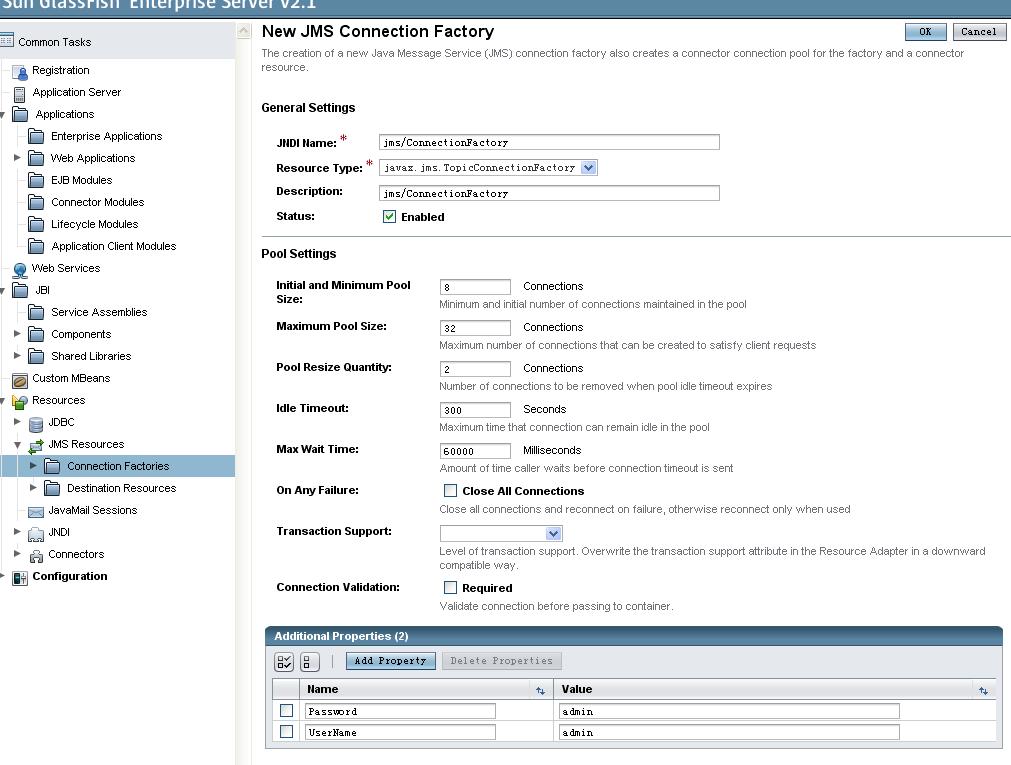Expand the JDBC tree node
Image resolution: width=1011 pixels, height=765 pixels.
coord(17,421)
